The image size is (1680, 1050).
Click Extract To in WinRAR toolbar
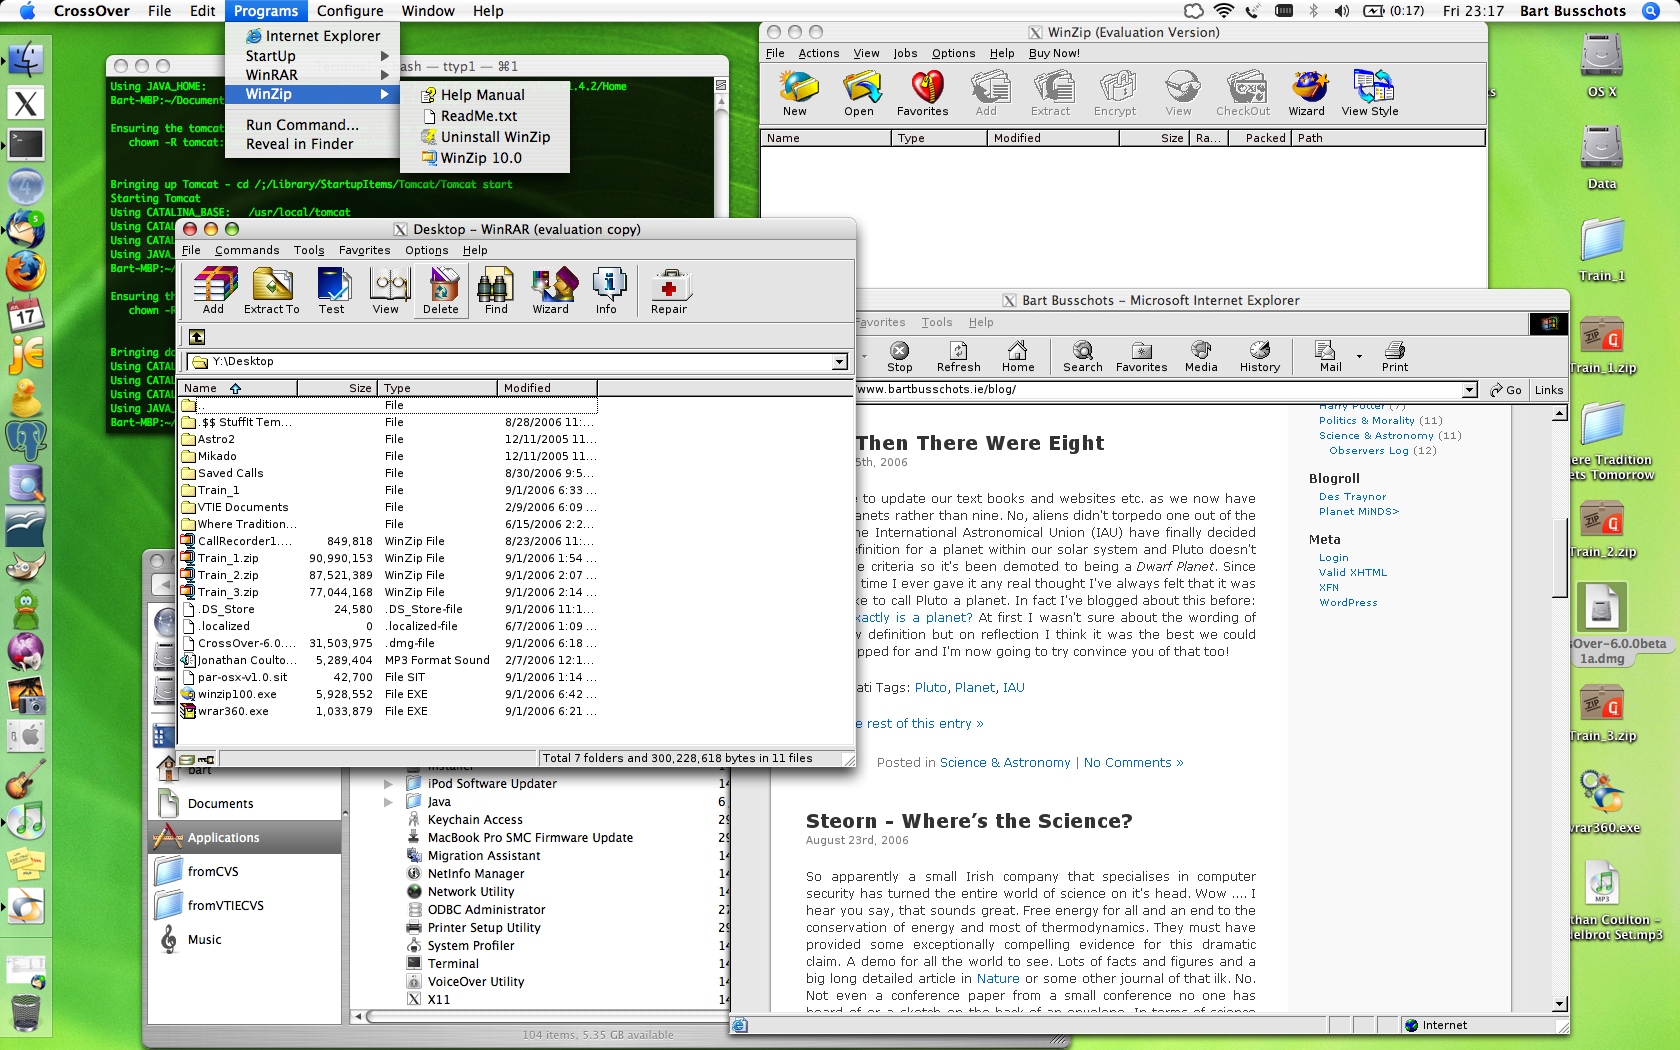(x=272, y=291)
